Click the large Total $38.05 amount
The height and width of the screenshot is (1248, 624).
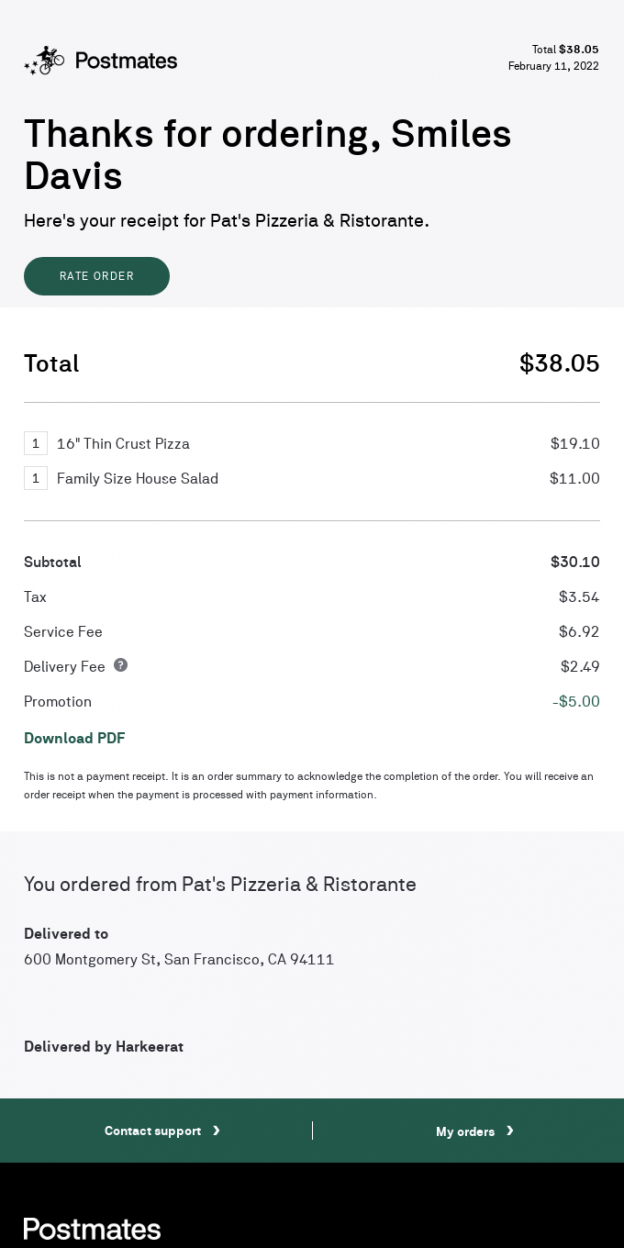click(x=559, y=363)
